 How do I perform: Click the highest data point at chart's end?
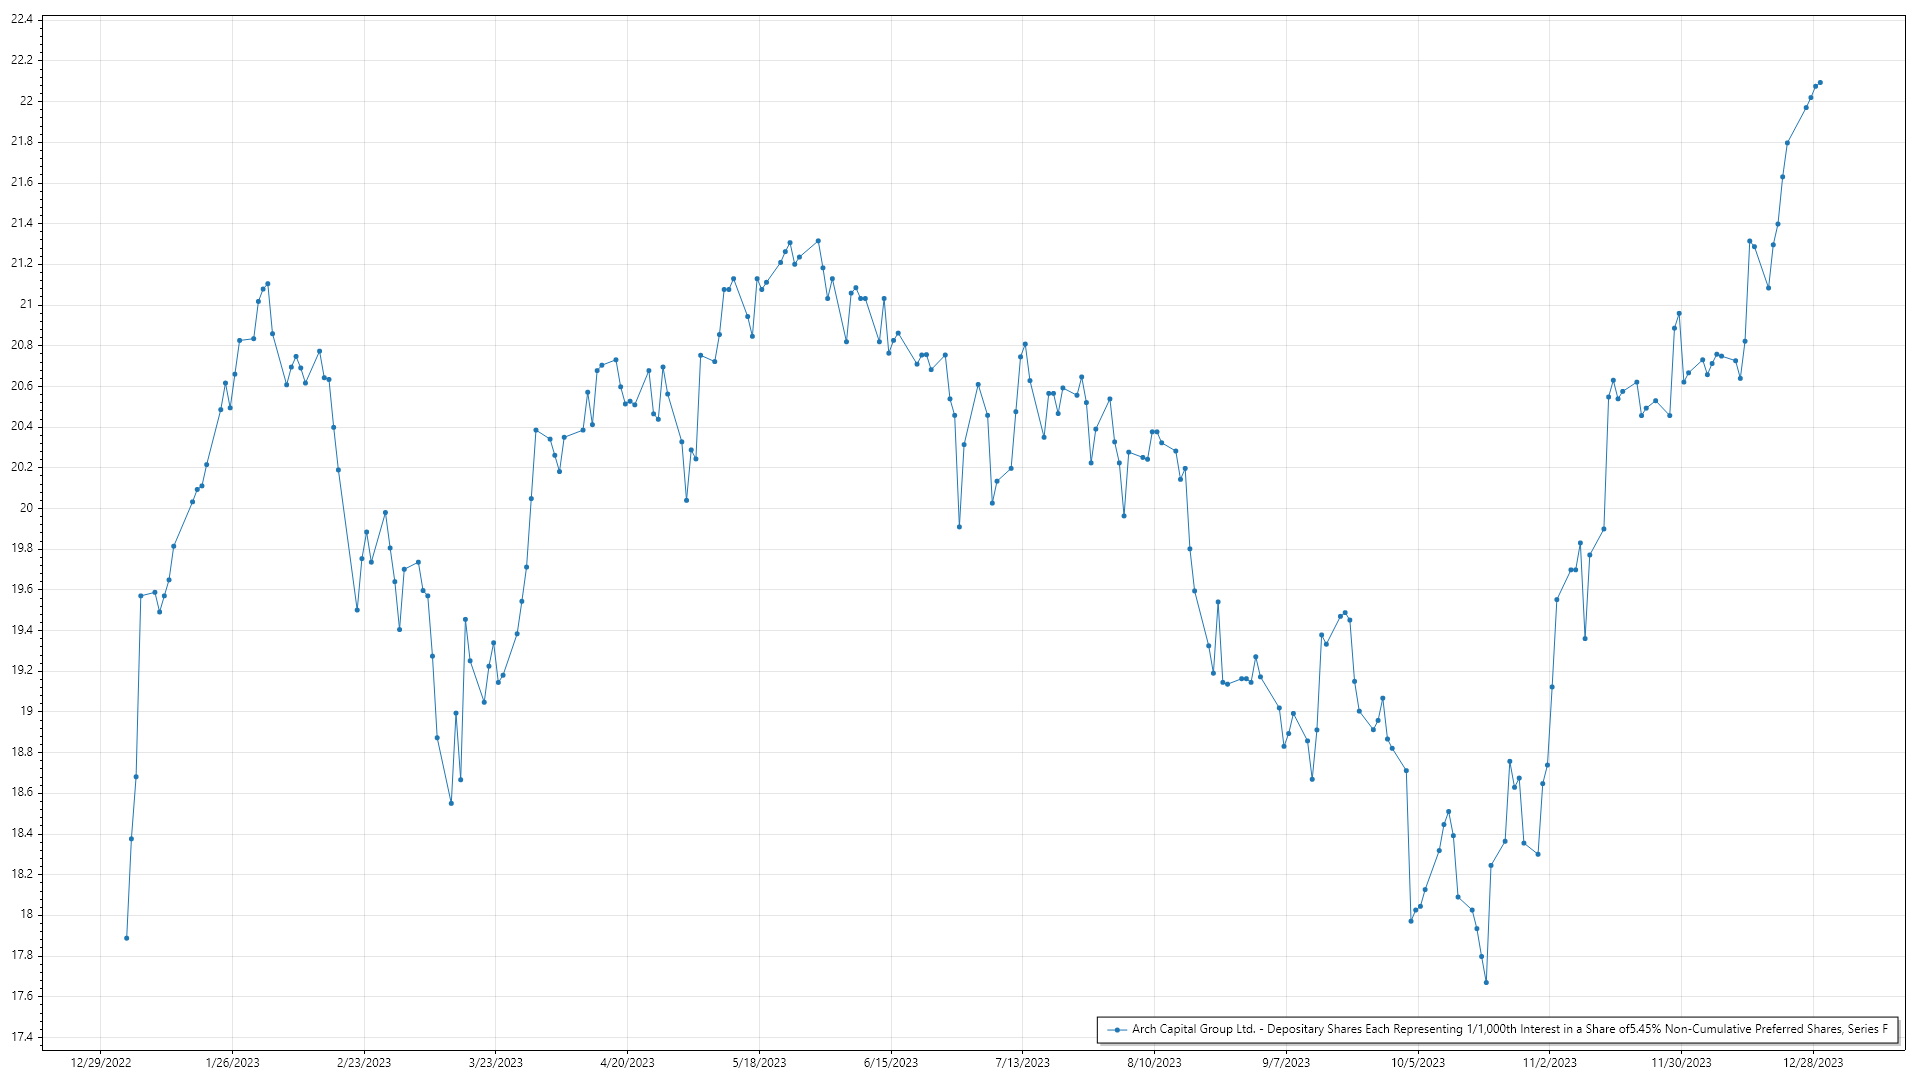click(x=1820, y=83)
